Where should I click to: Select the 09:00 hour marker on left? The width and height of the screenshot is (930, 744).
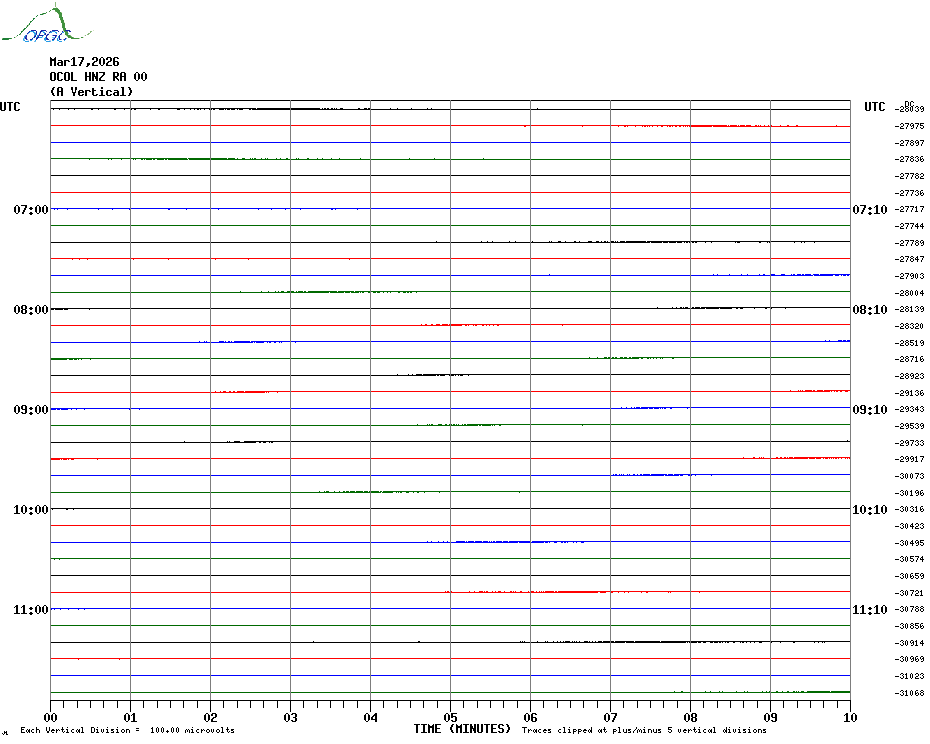pyautogui.click(x=30, y=410)
